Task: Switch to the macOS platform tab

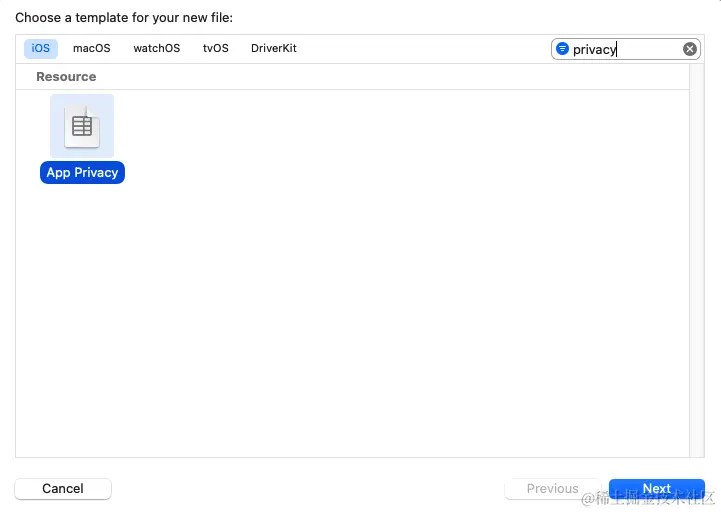Action: tap(92, 48)
